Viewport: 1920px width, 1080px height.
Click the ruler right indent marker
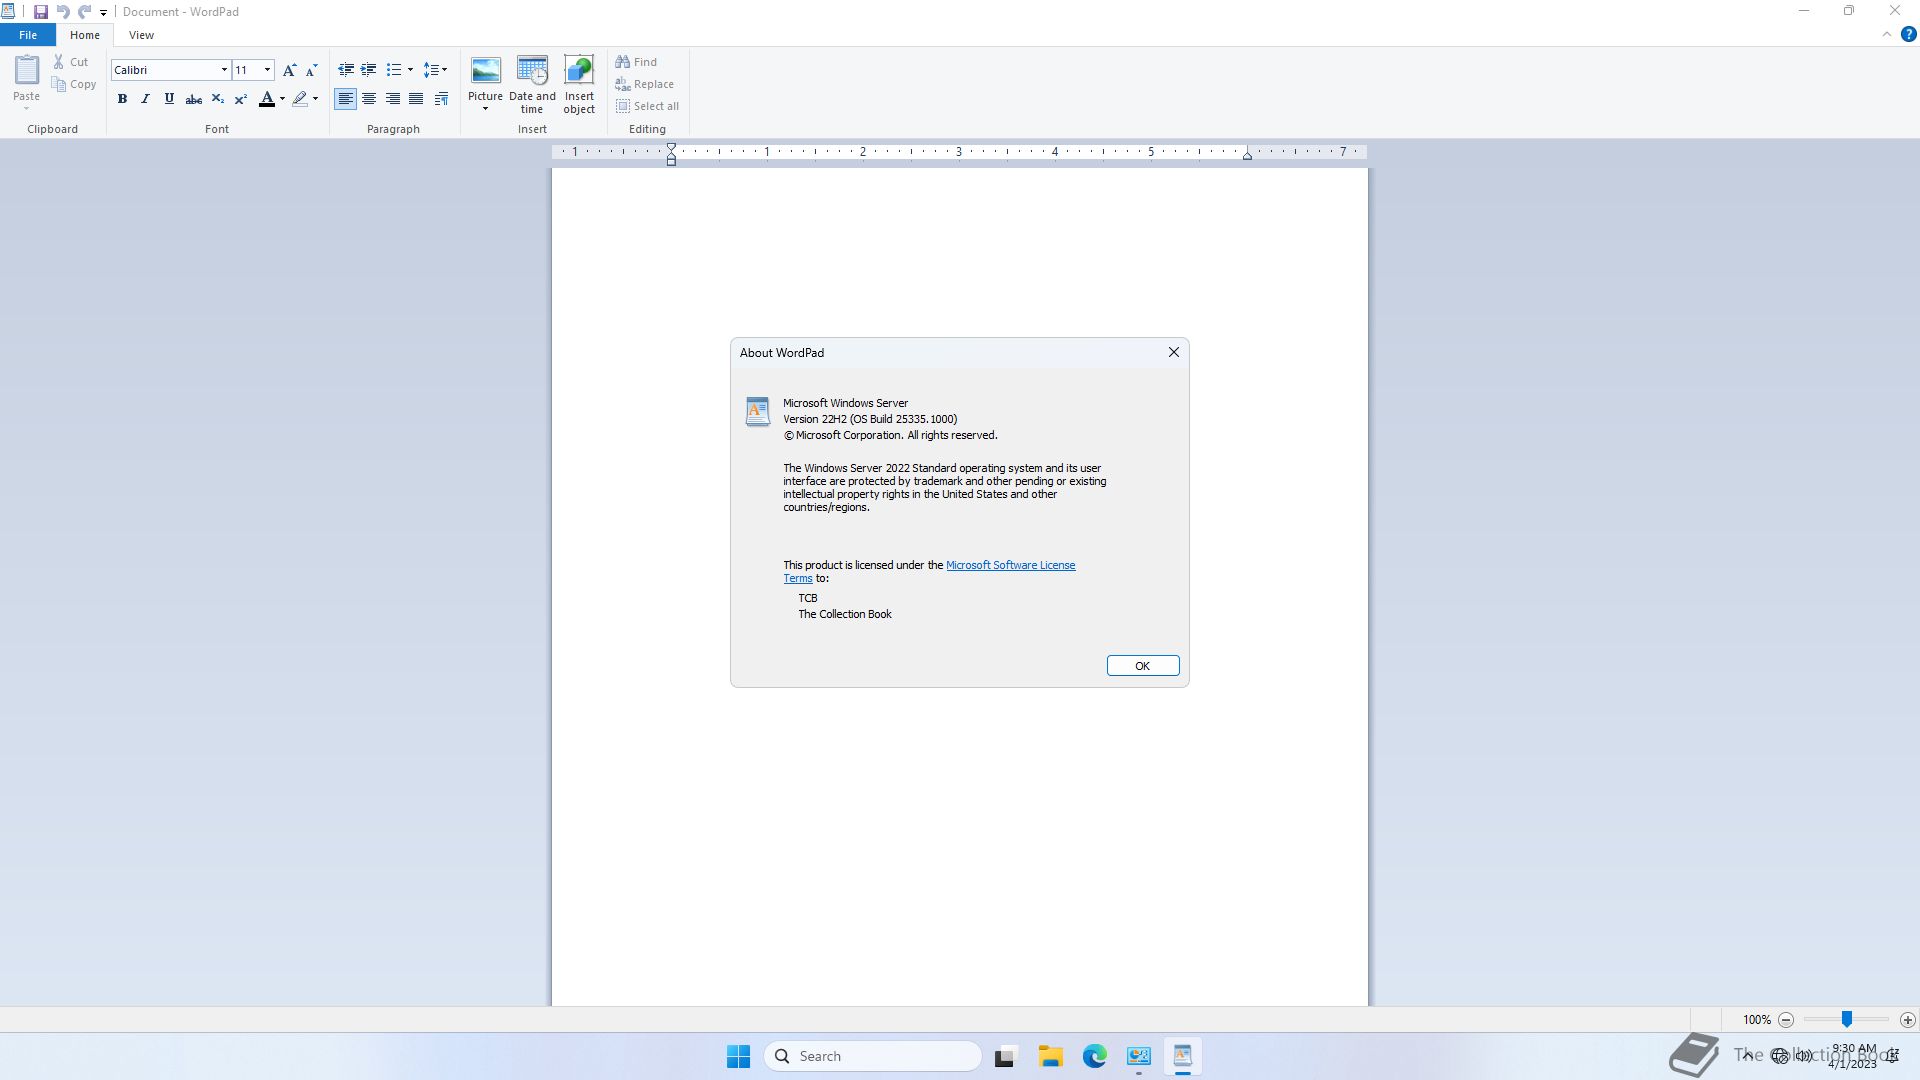(x=1247, y=155)
